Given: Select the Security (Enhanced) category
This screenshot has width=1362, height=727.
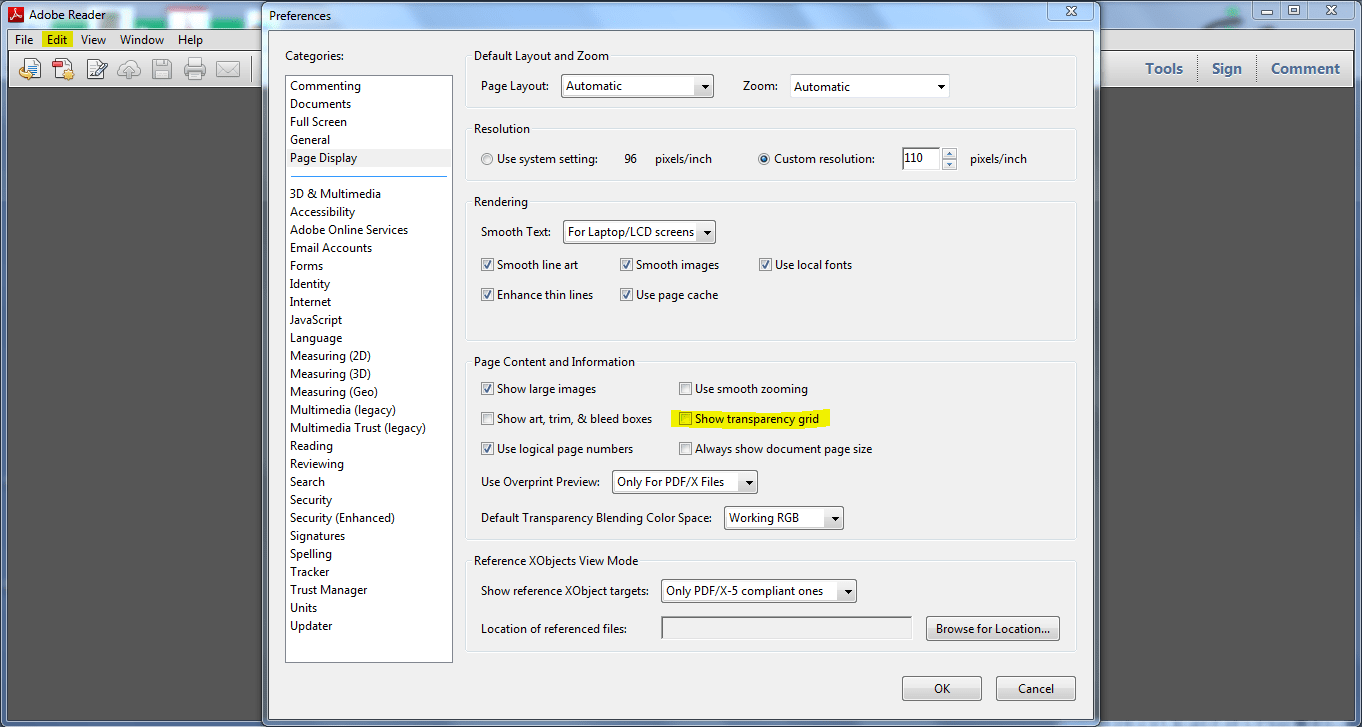Looking at the screenshot, I should point(342,518).
